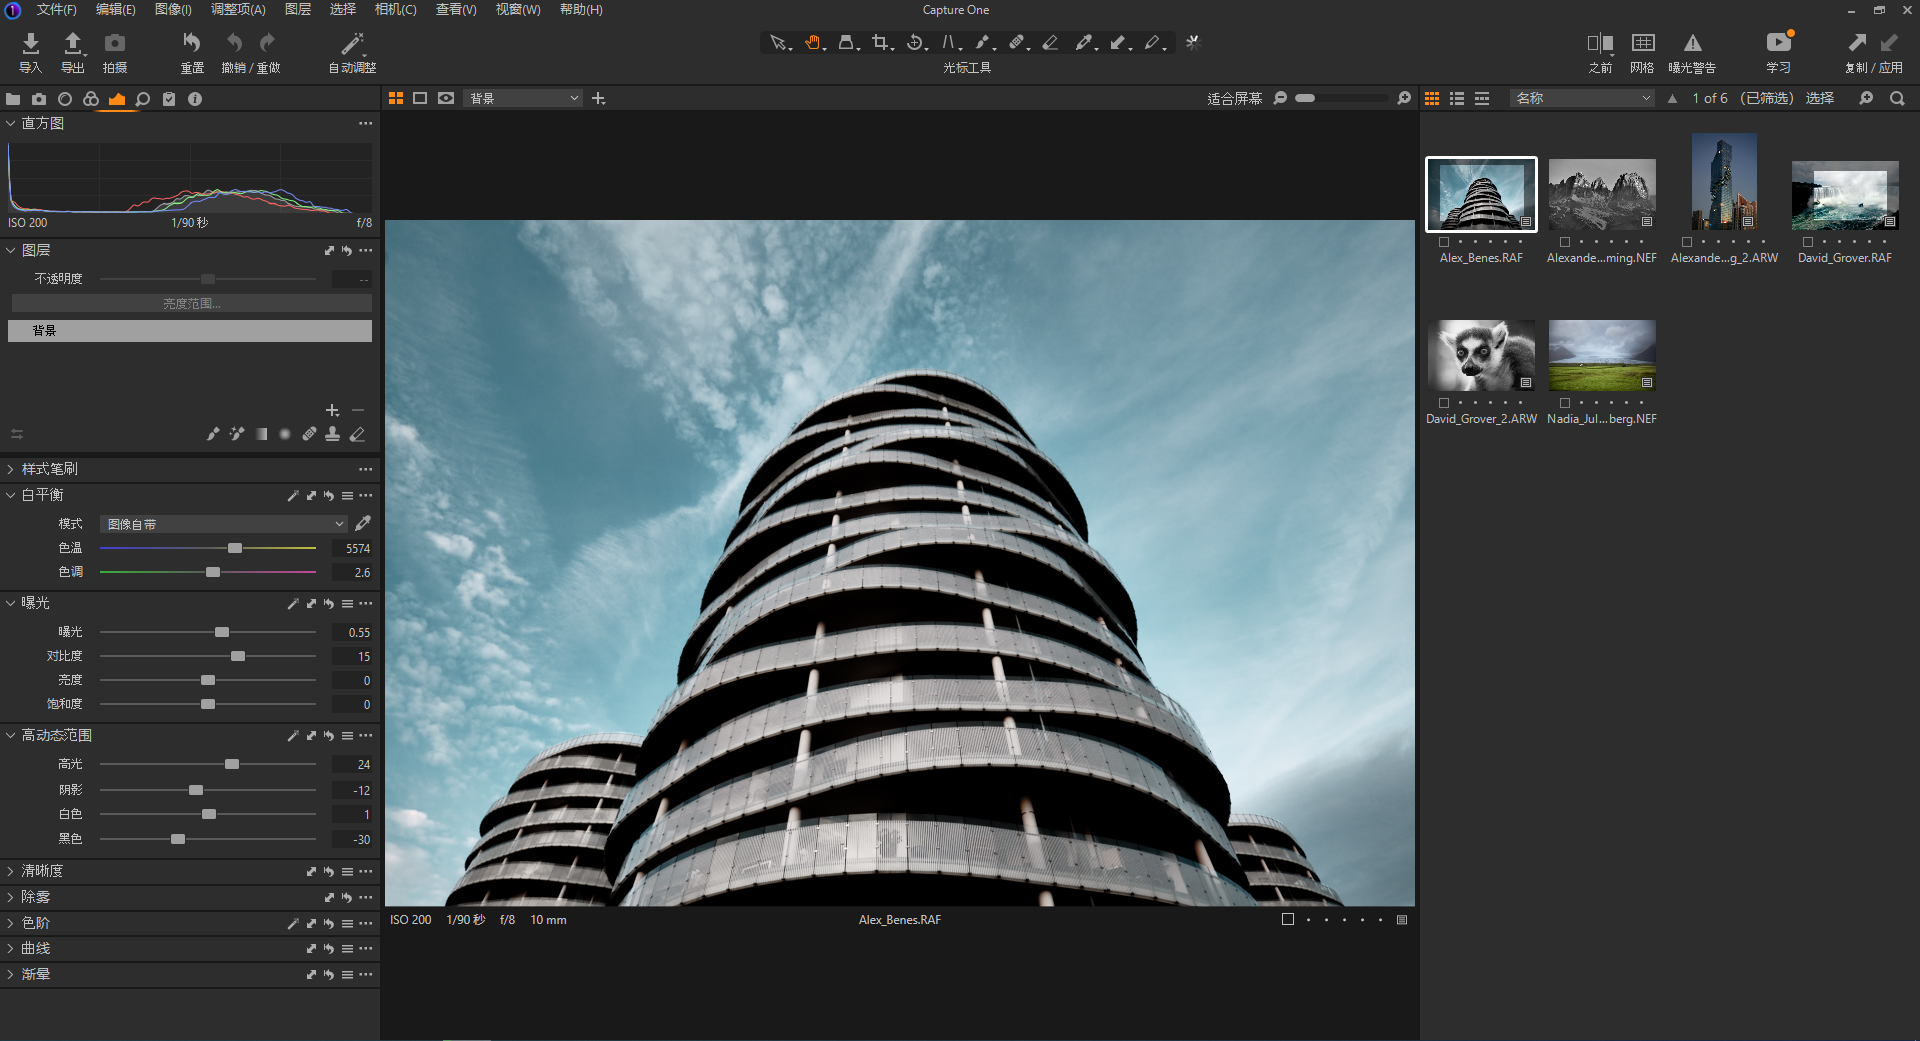Viewport: 1920px width, 1041px height.
Task: Open the 拍摄 capture camera button
Action: pyautogui.click(x=115, y=43)
